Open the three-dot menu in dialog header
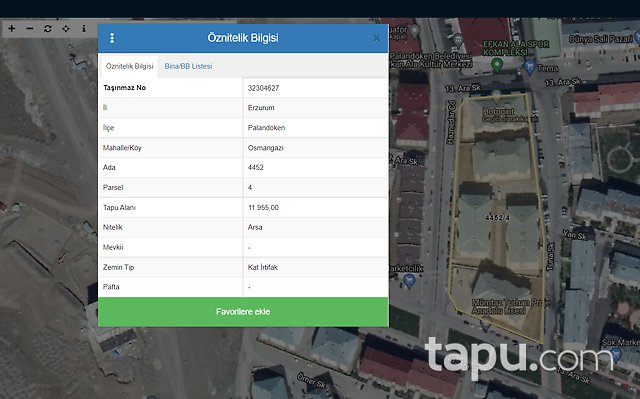Viewport: 640px width, 399px height. tap(112, 38)
